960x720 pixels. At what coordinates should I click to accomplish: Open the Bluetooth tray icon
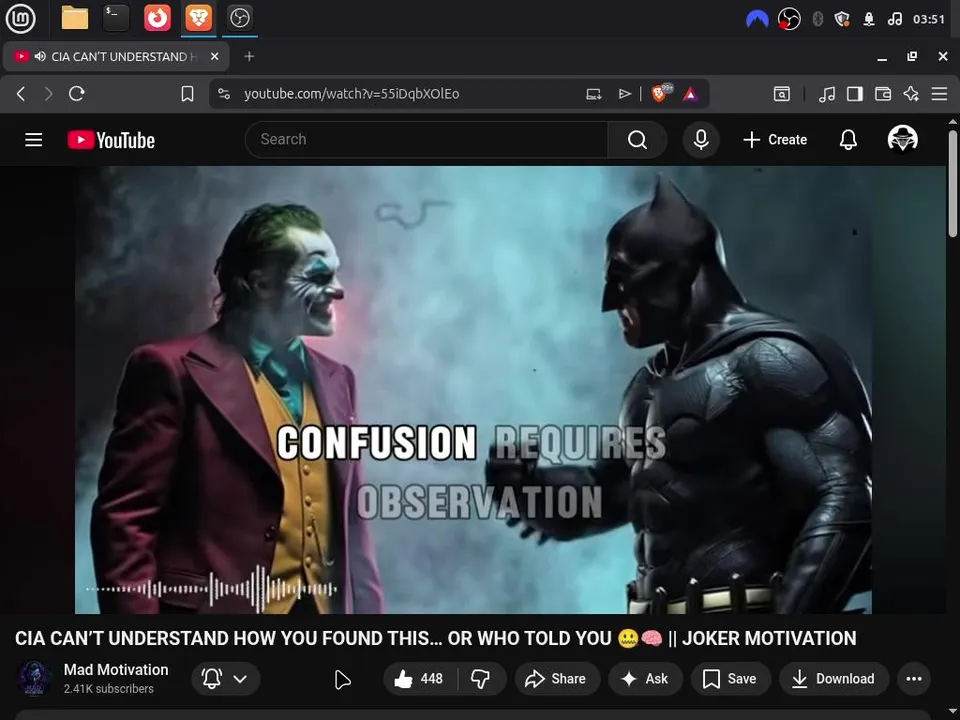point(817,19)
